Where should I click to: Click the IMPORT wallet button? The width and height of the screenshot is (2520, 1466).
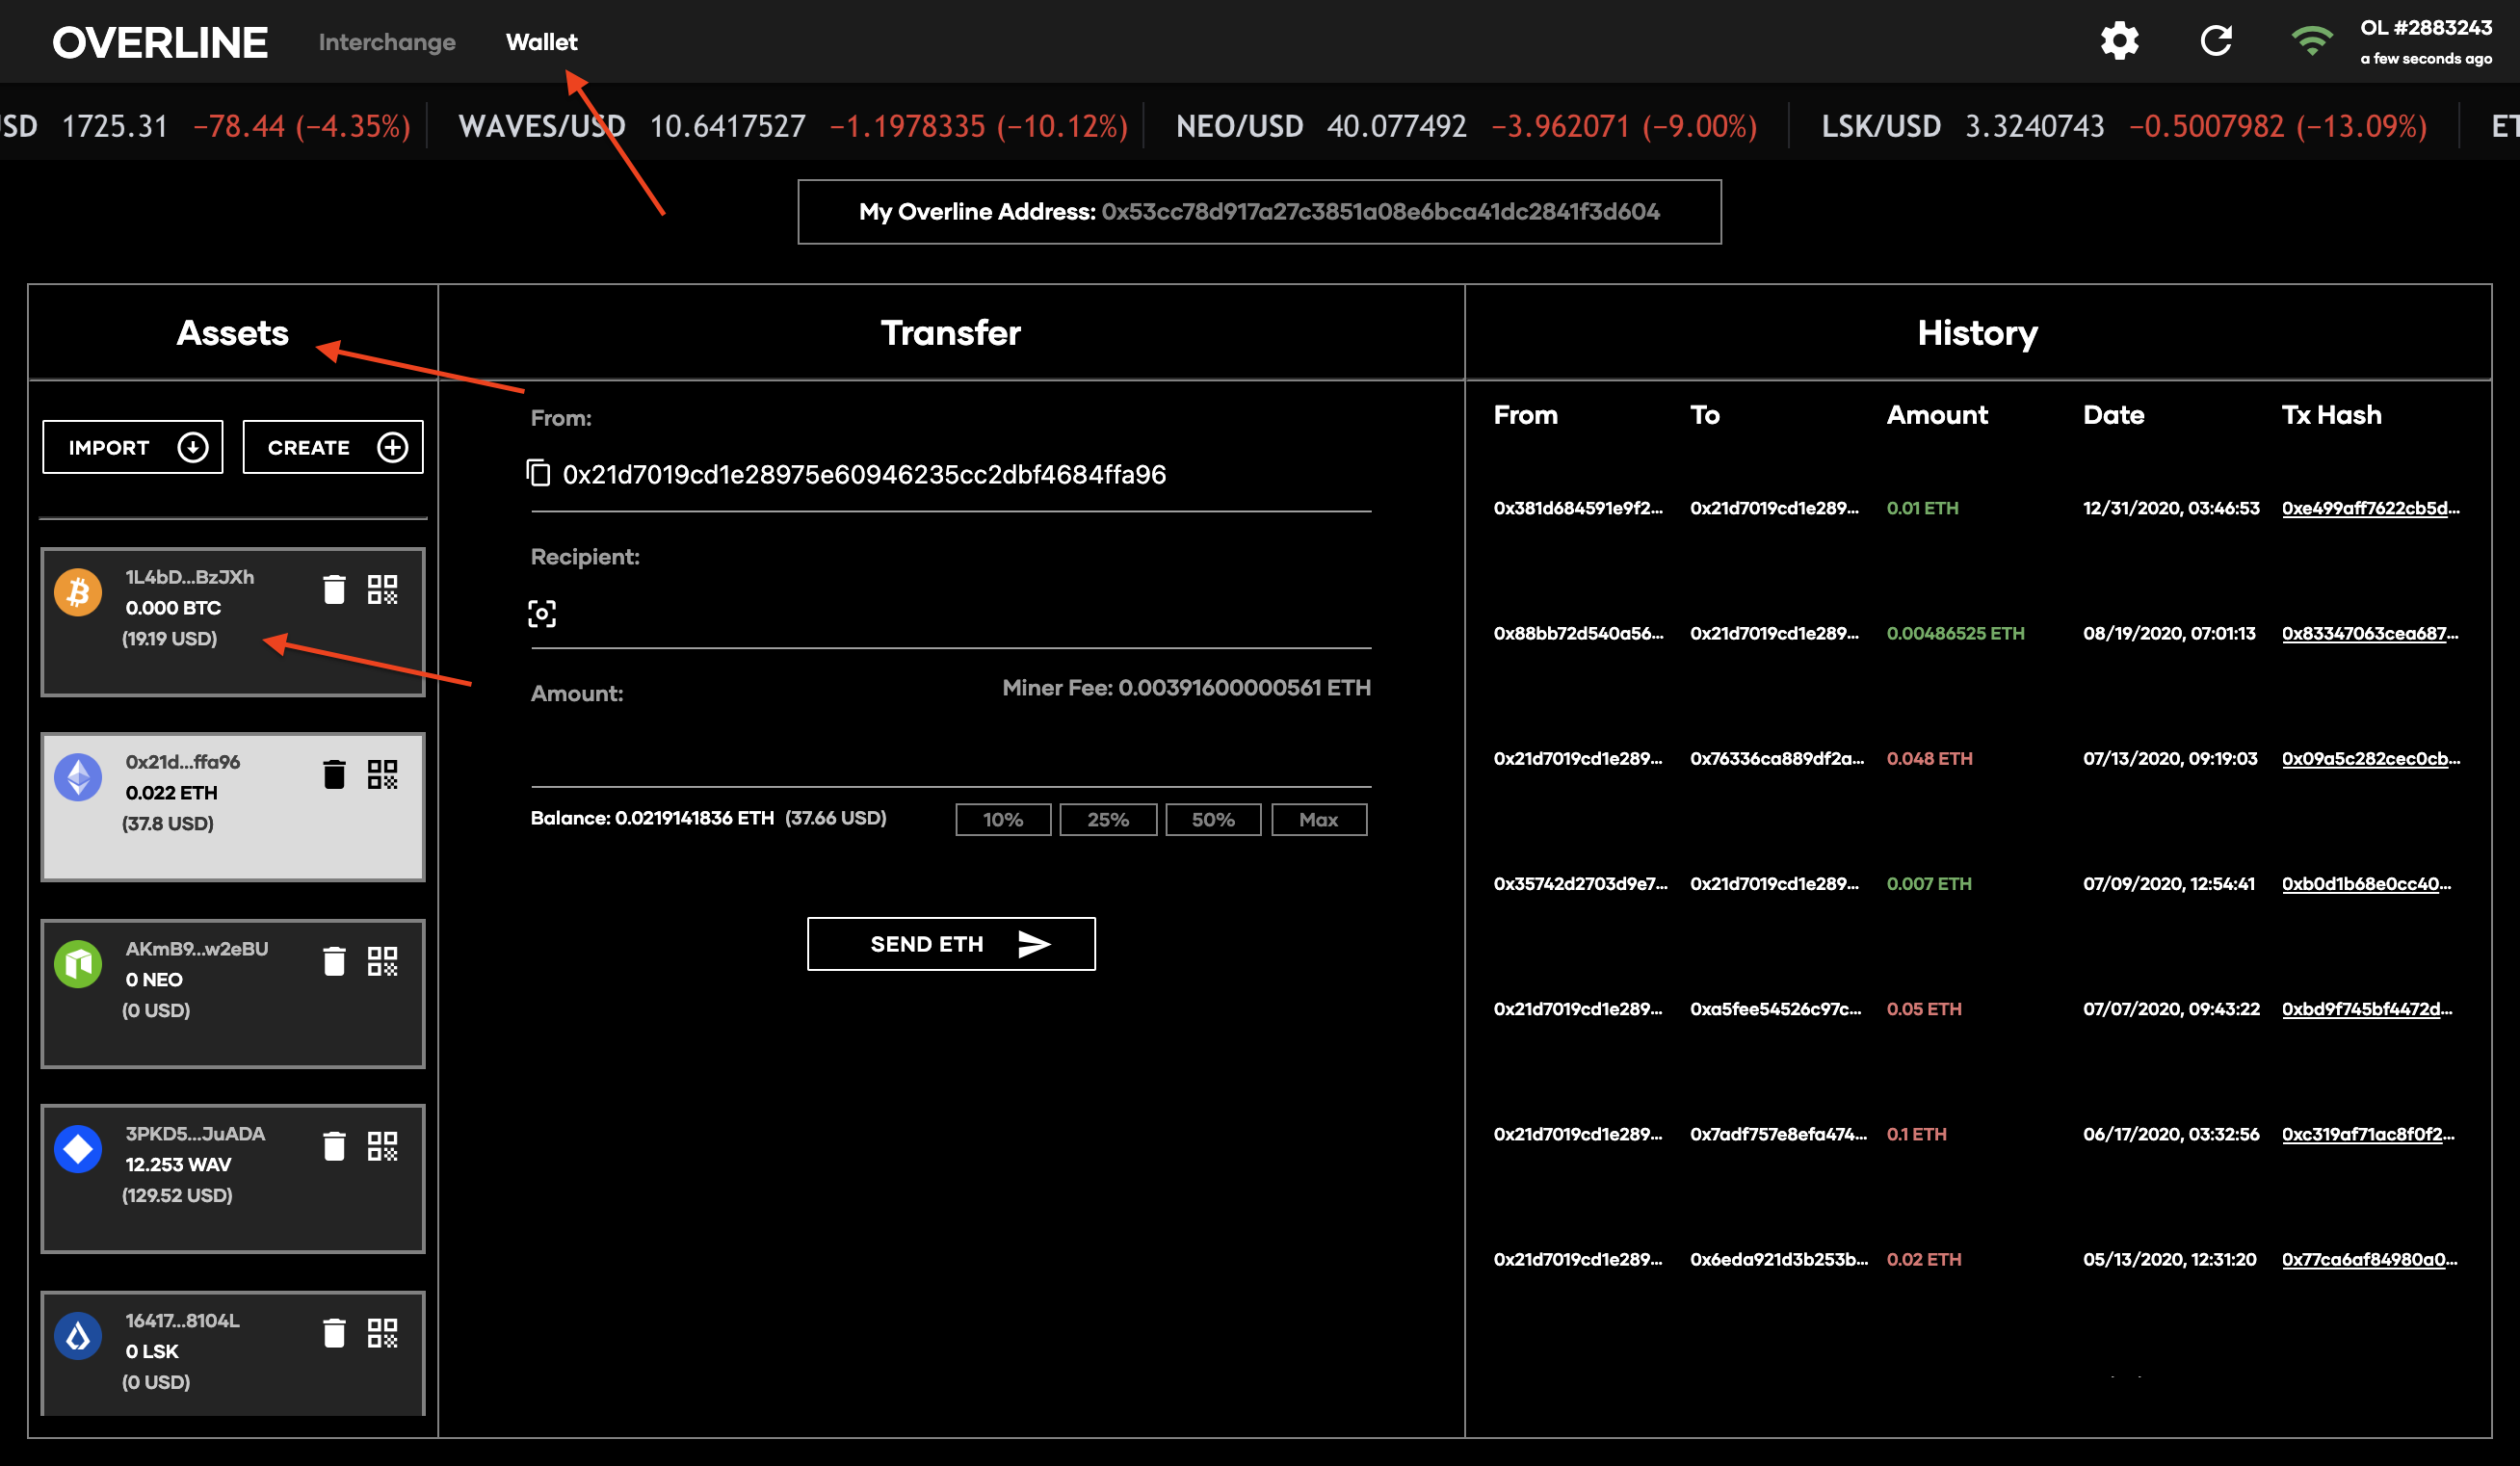(x=133, y=447)
